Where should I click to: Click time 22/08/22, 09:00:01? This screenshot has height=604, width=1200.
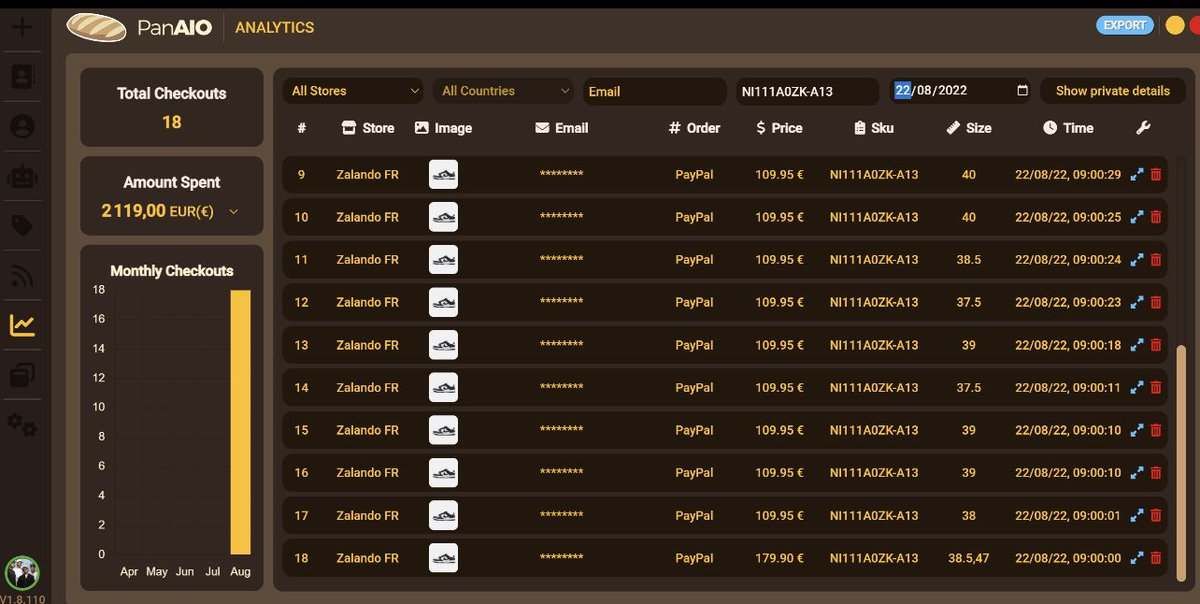[1068, 516]
